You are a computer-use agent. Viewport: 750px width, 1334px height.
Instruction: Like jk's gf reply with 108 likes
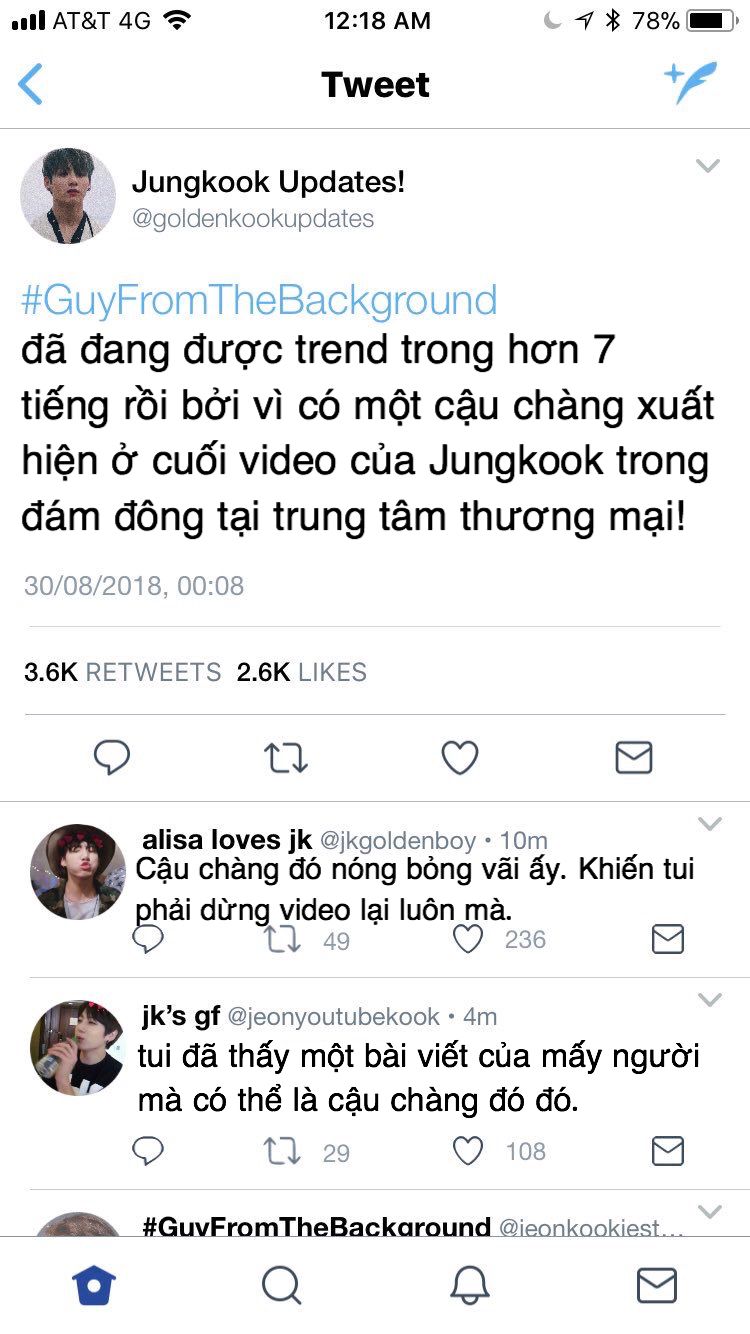coord(468,1151)
